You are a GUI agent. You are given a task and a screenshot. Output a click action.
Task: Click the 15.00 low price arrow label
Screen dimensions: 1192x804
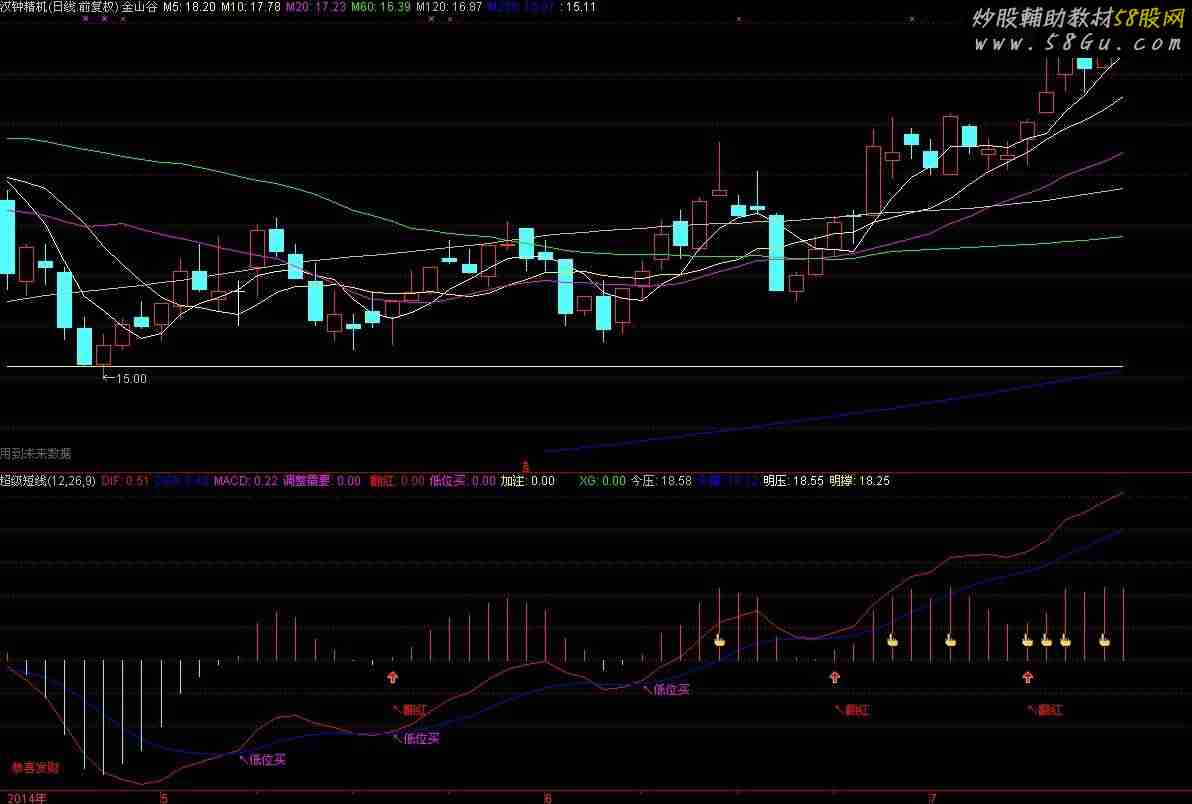(x=125, y=379)
